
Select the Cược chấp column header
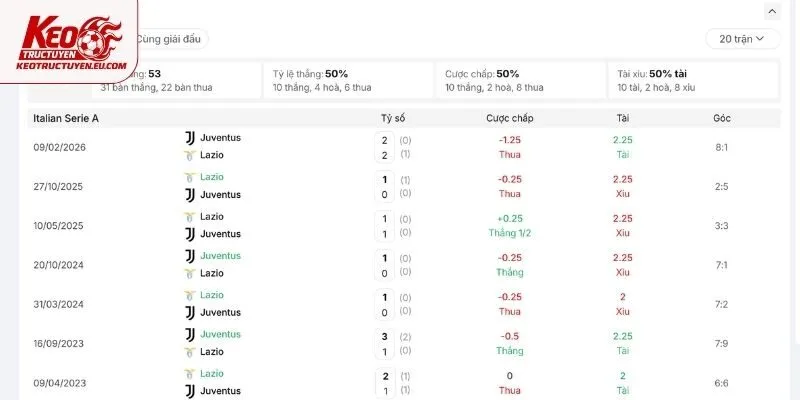point(510,118)
